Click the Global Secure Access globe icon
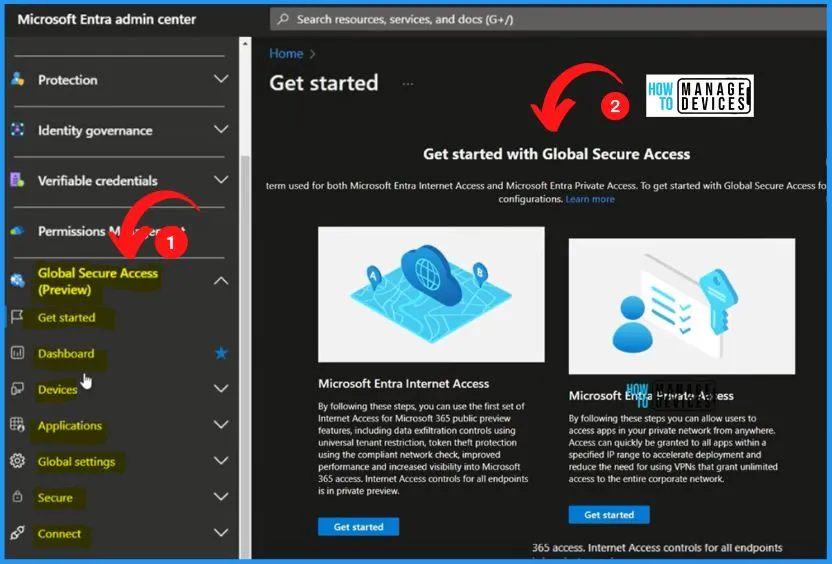Image resolution: width=832 pixels, height=564 pixels. pyautogui.click(x=18, y=280)
